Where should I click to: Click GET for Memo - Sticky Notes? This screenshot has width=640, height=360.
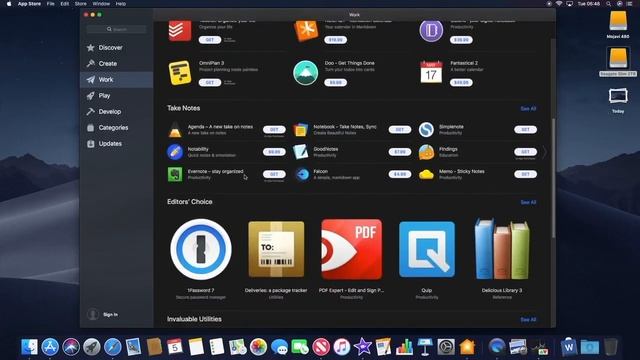click(525, 174)
